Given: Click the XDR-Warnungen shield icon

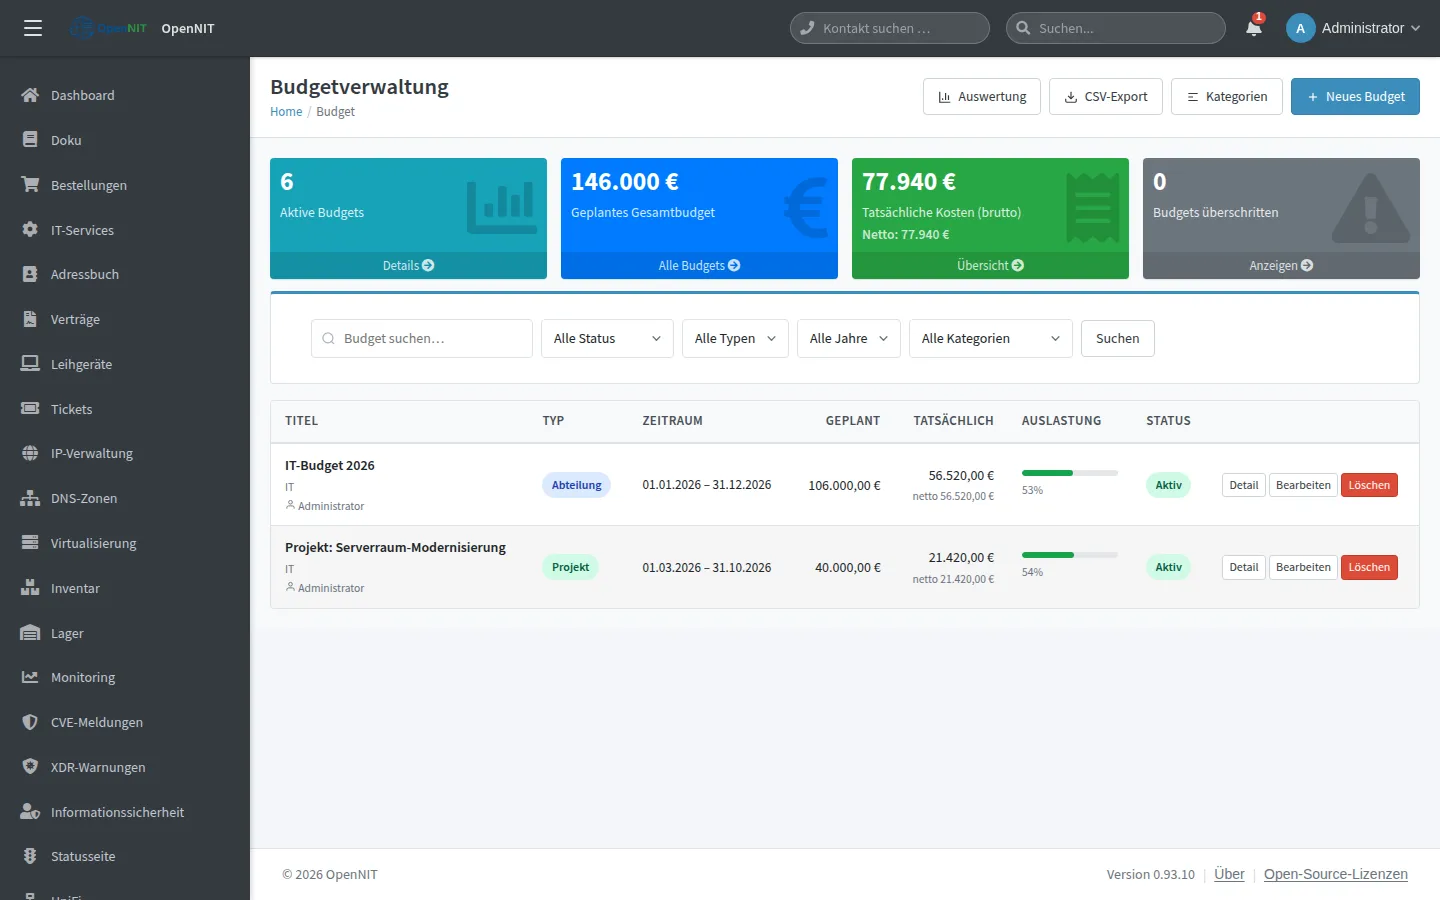Looking at the screenshot, I should point(30,767).
